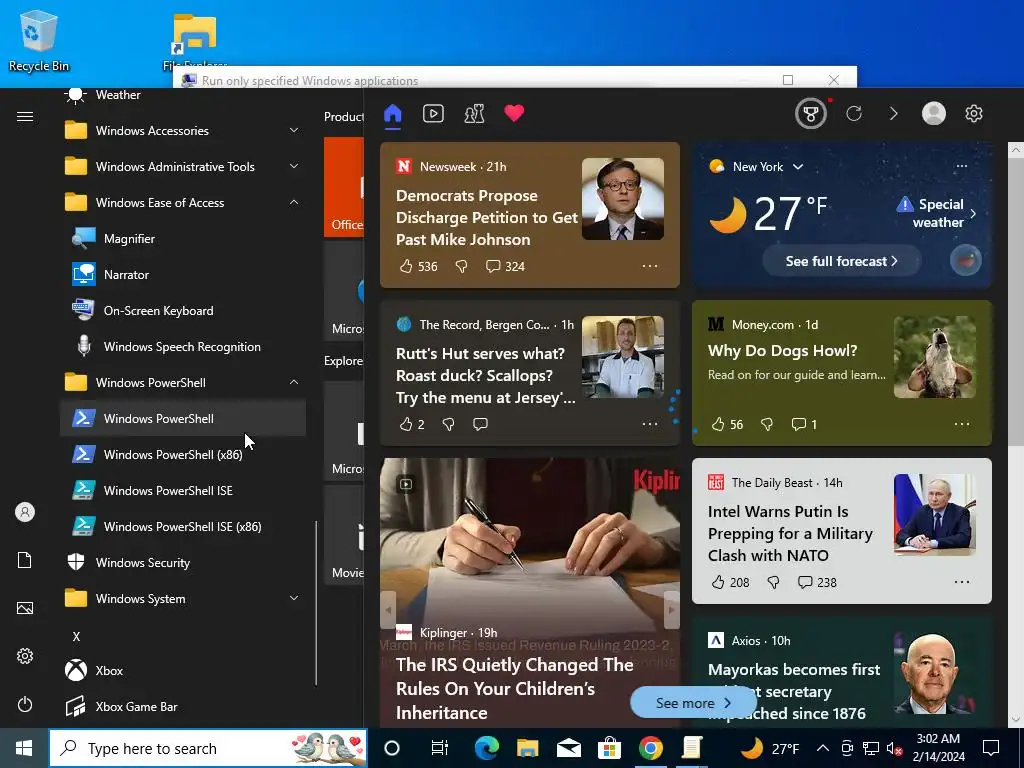Open more options on Daily Beast card
This screenshot has height=768, width=1024.
[962, 583]
